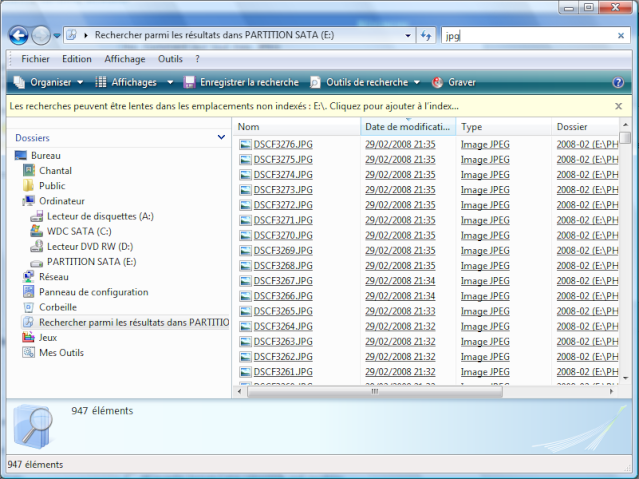Sort by Date de modification column
The height and width of the screenshot is (479, 639).
click(x=408, y=127)
